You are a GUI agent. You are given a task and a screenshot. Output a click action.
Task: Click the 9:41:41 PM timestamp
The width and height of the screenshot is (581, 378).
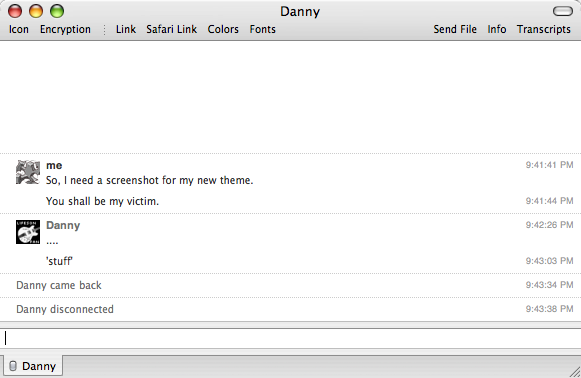[550, 165]
